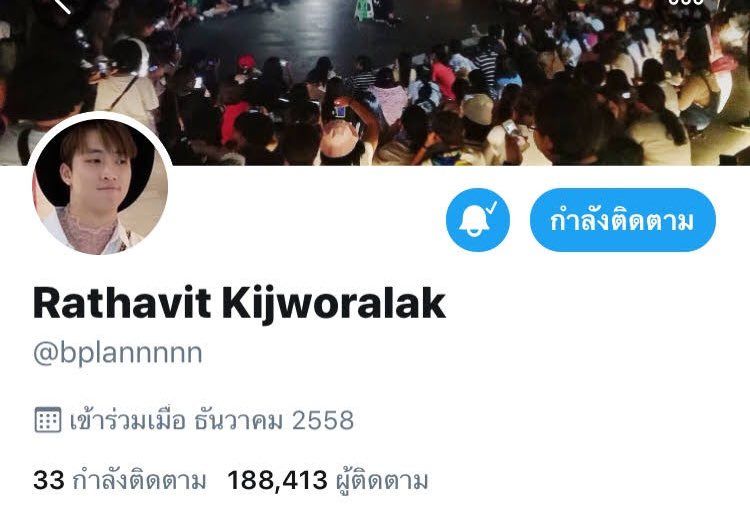The image size is (750, 521).
Task: Click the blue กำลังติดตาม following button
Action: pyautogui.click(x=622, y=220)
